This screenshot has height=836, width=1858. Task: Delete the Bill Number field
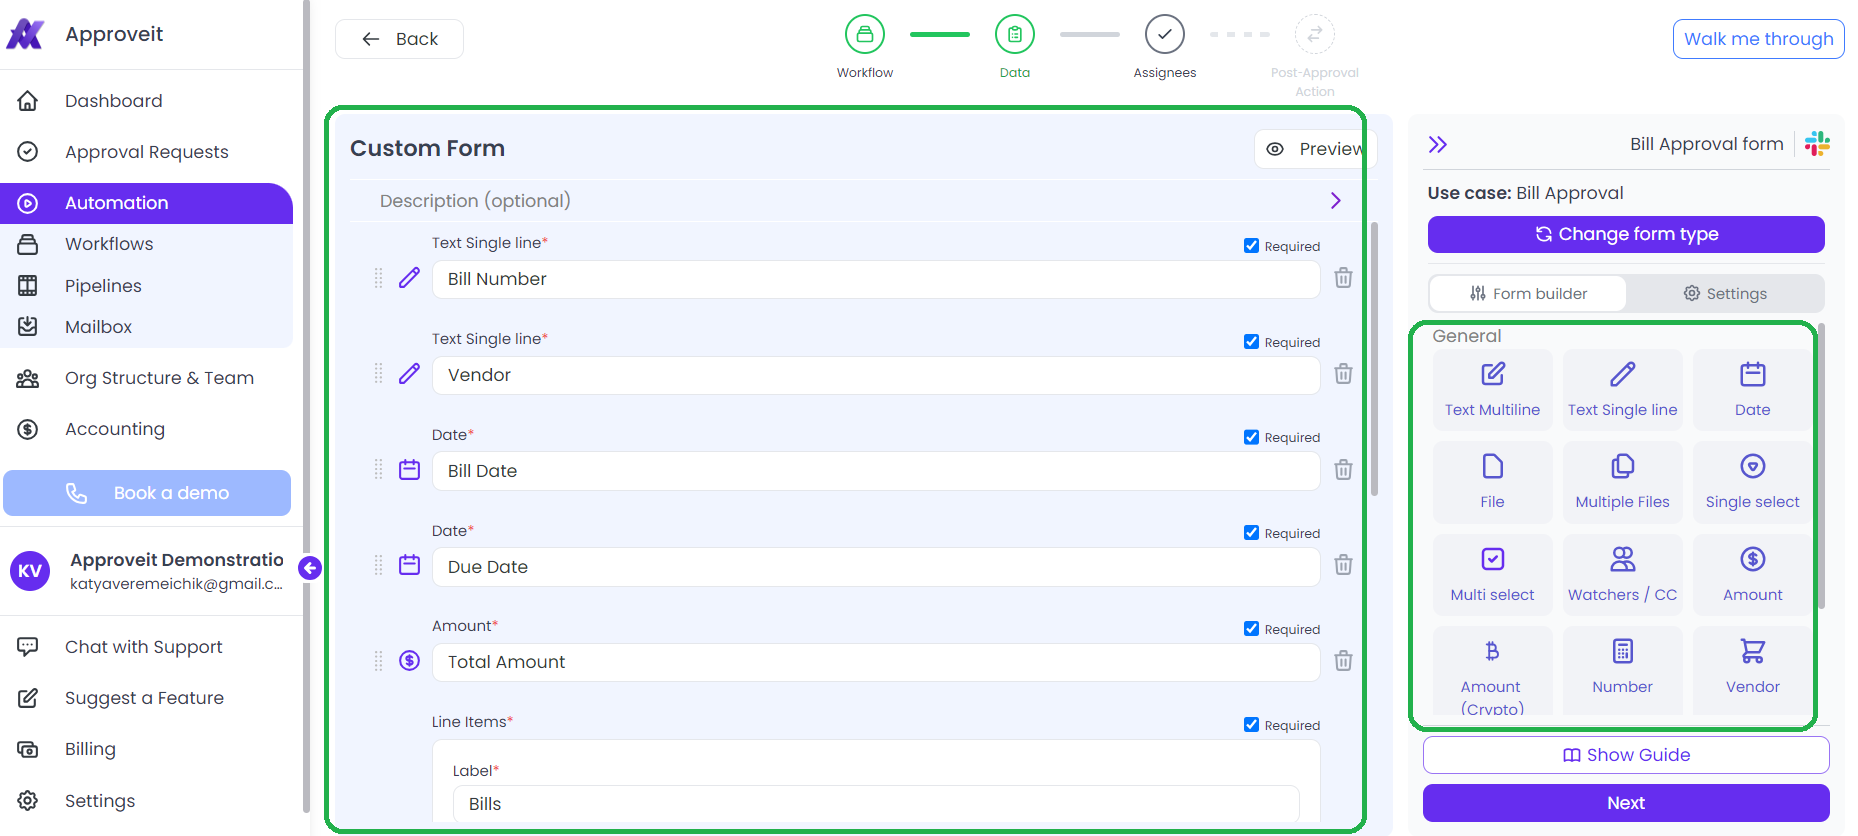1343,278
